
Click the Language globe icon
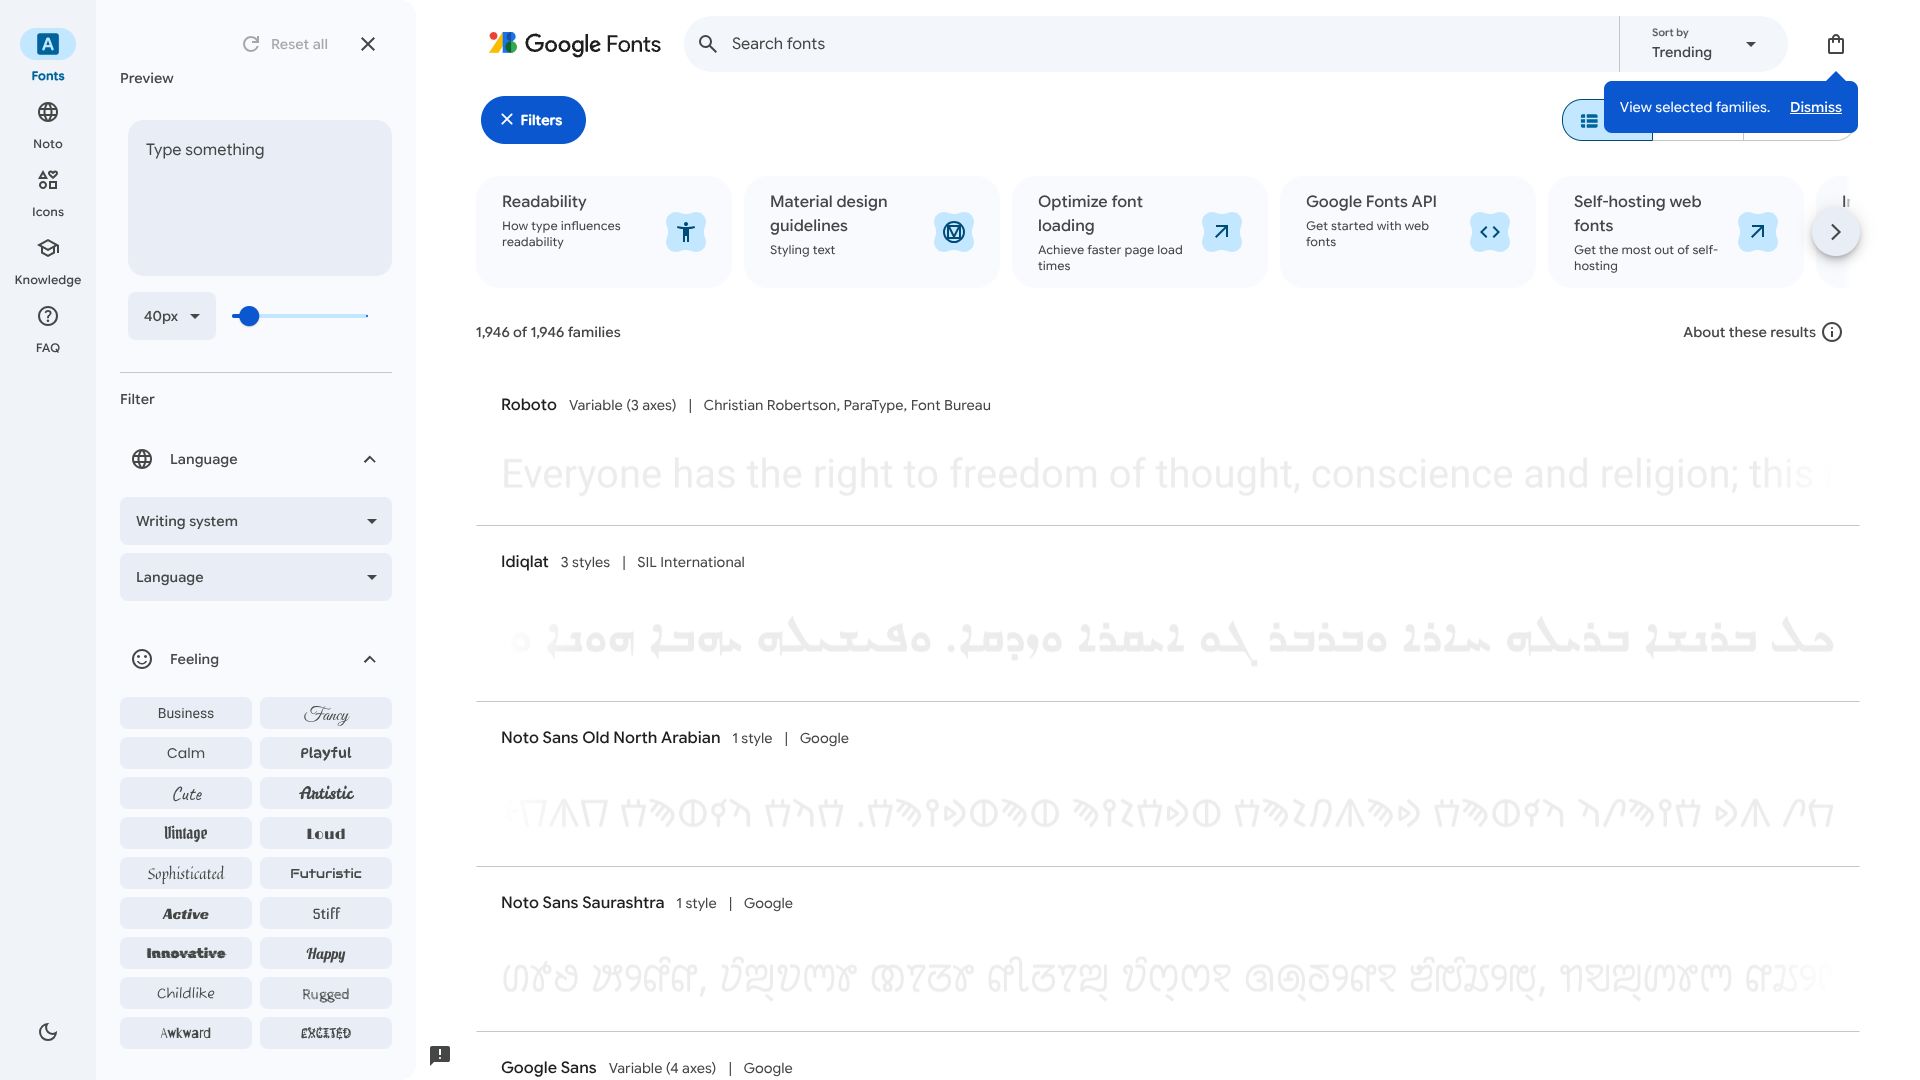coord(142,459)
